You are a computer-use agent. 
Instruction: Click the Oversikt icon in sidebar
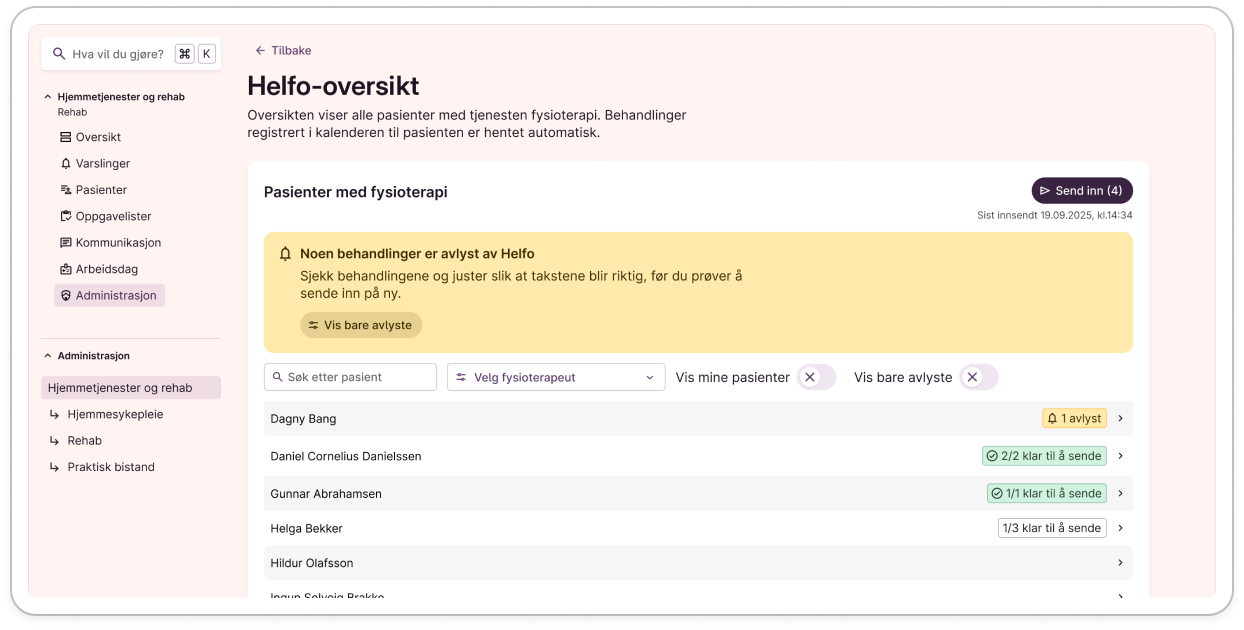tap(66, 137)
